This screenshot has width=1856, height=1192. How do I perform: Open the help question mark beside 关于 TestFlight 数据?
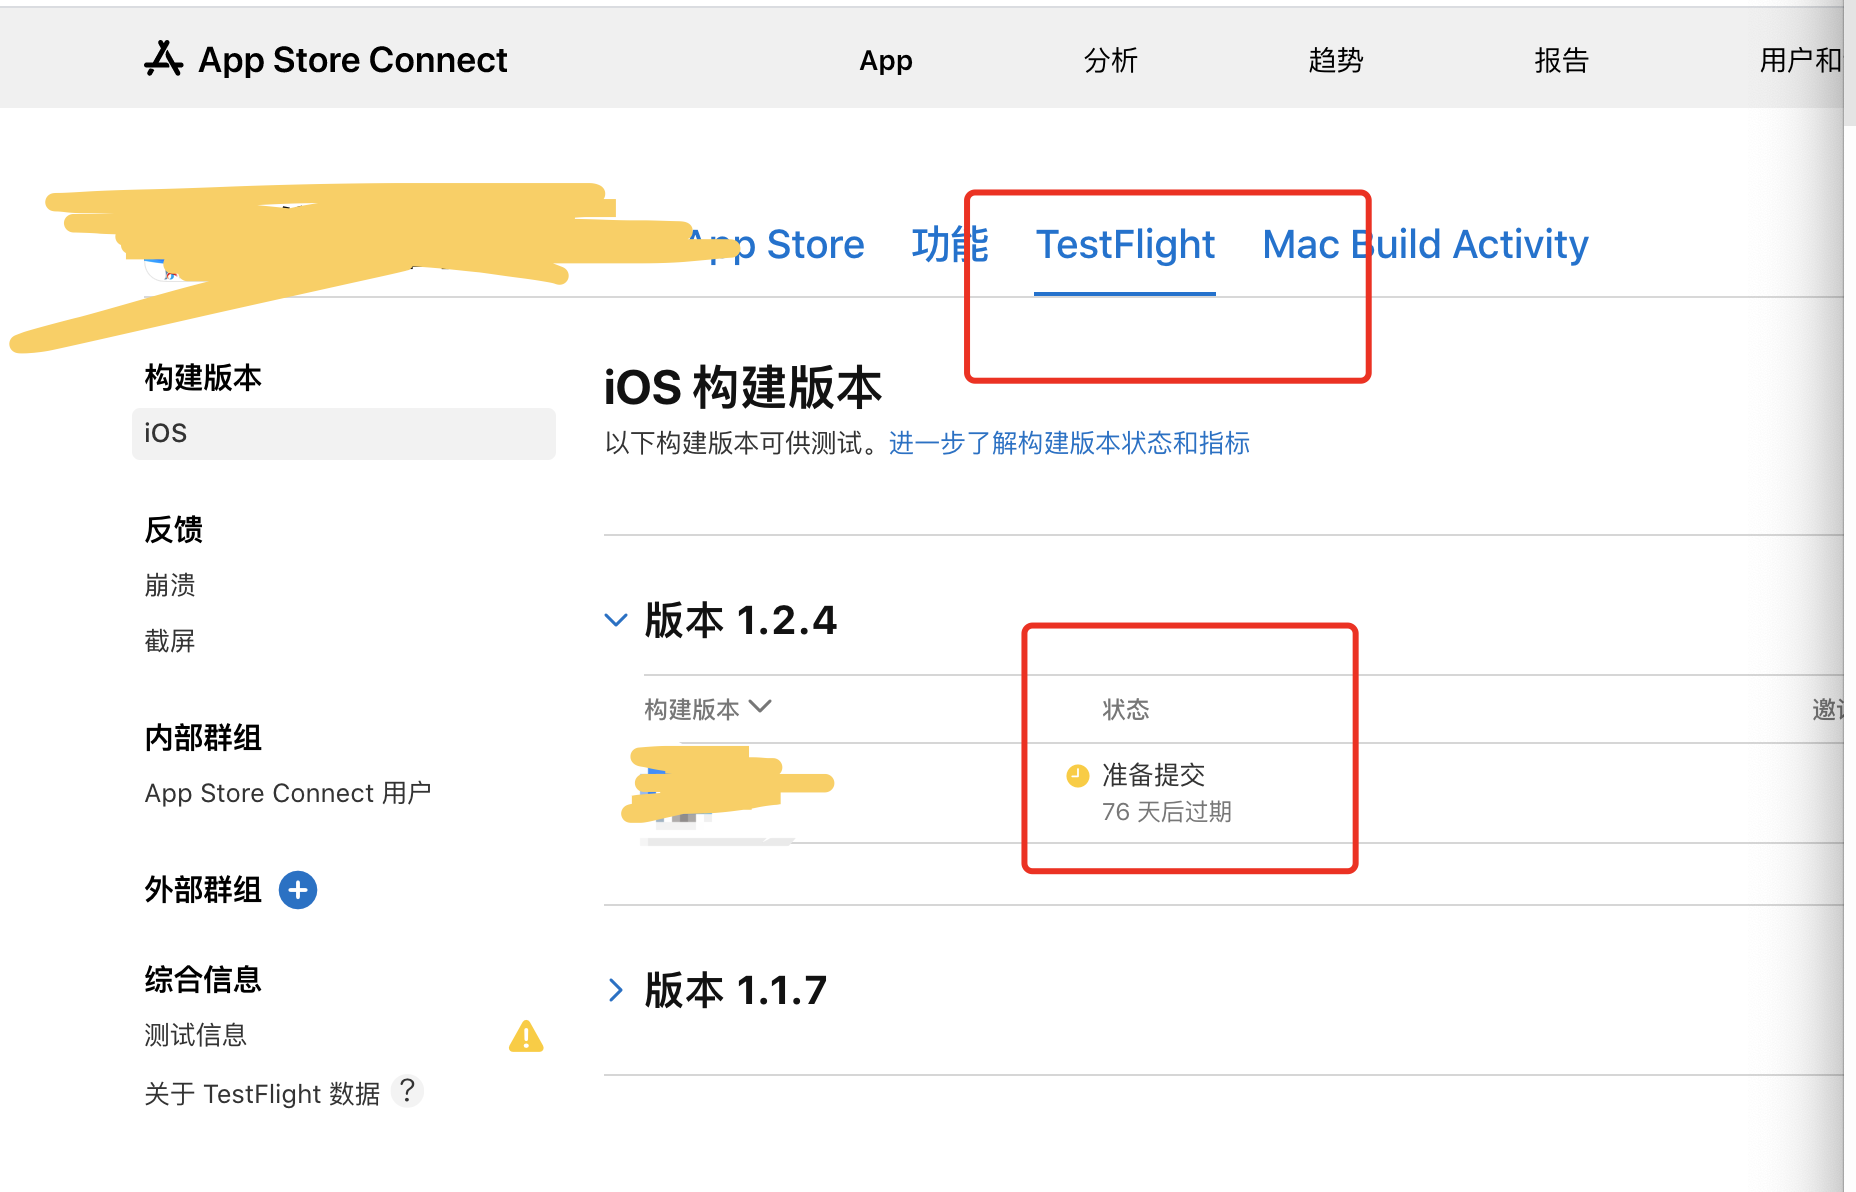pyautogui.click(x=408, y=1092)
